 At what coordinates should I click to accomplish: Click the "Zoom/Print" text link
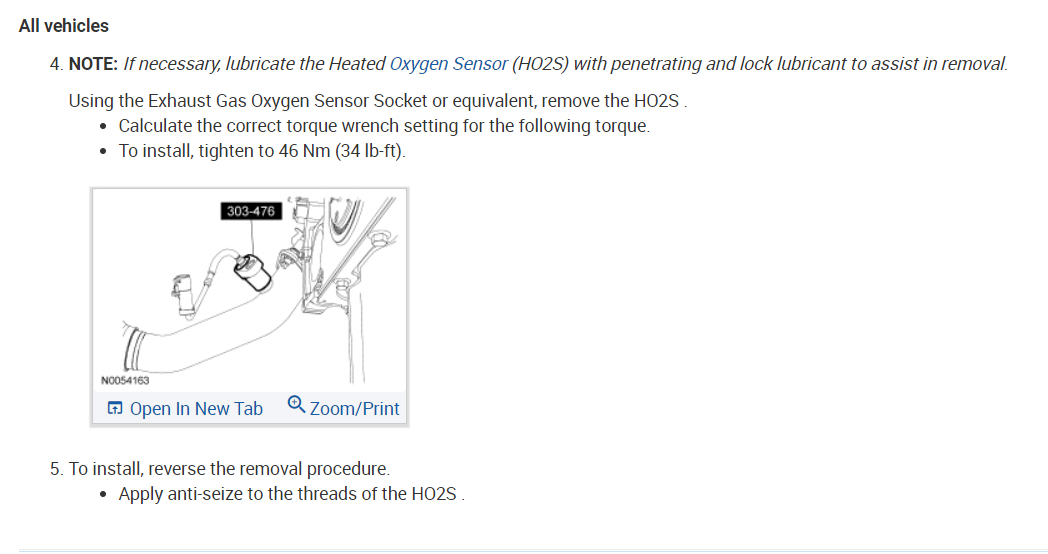coord(354,408)
